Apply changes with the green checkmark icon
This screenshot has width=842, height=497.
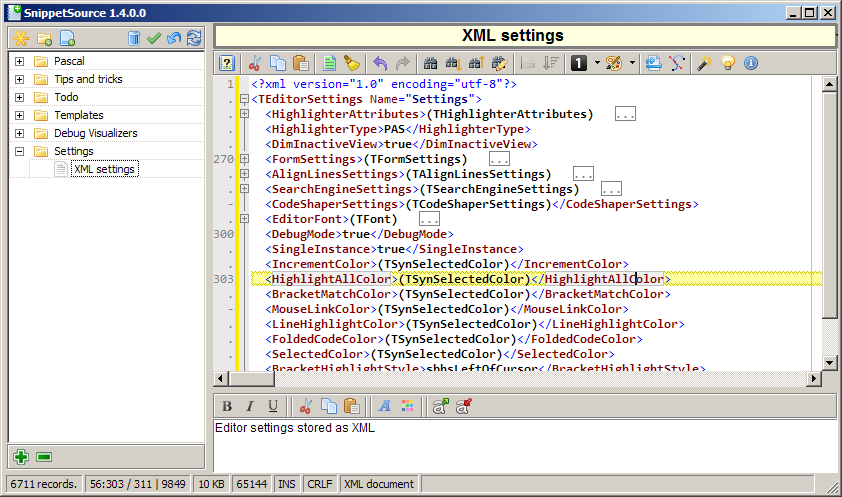(154, 38)
